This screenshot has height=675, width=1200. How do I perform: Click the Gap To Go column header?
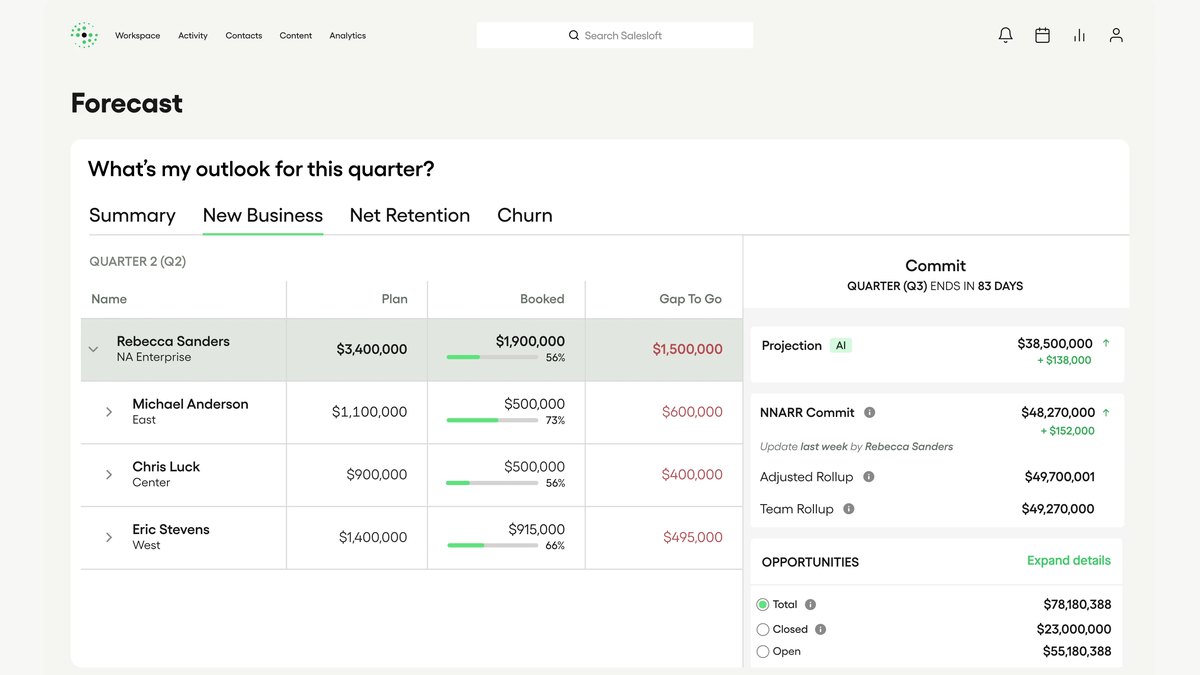pos(690,299)
